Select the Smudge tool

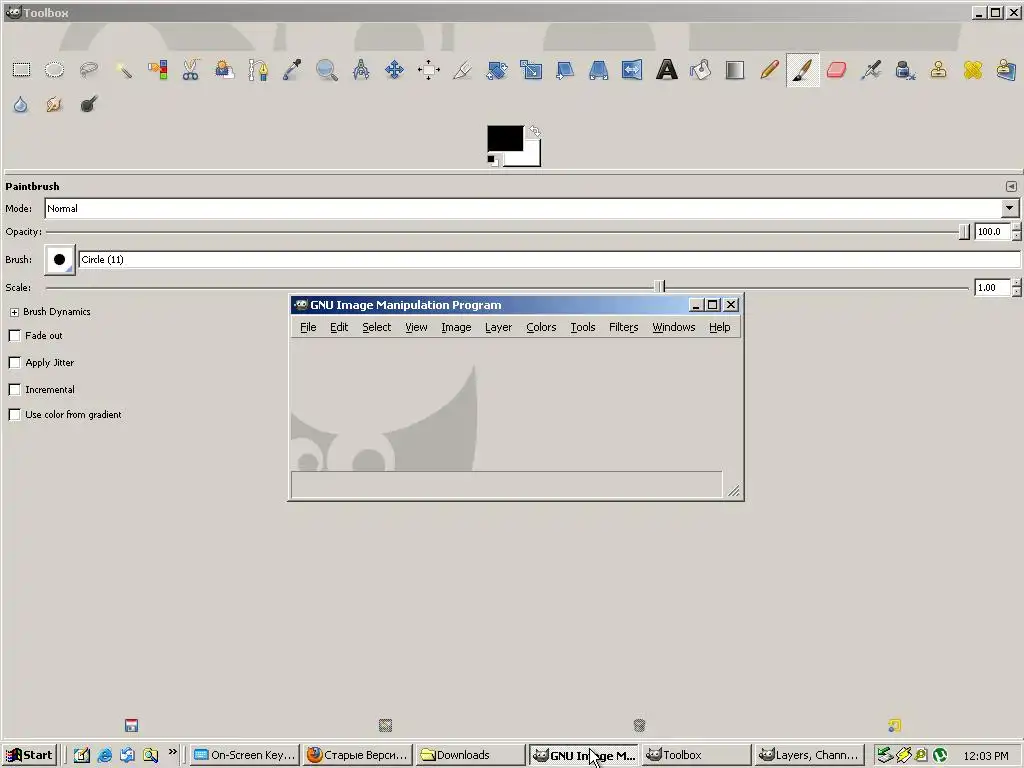[x=54, y=104]
